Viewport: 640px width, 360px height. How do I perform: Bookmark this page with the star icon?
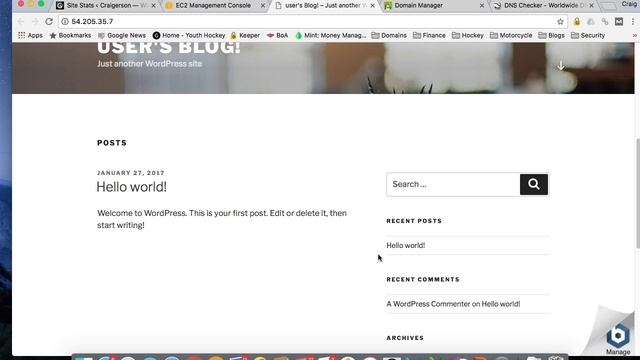click(560, 22)
